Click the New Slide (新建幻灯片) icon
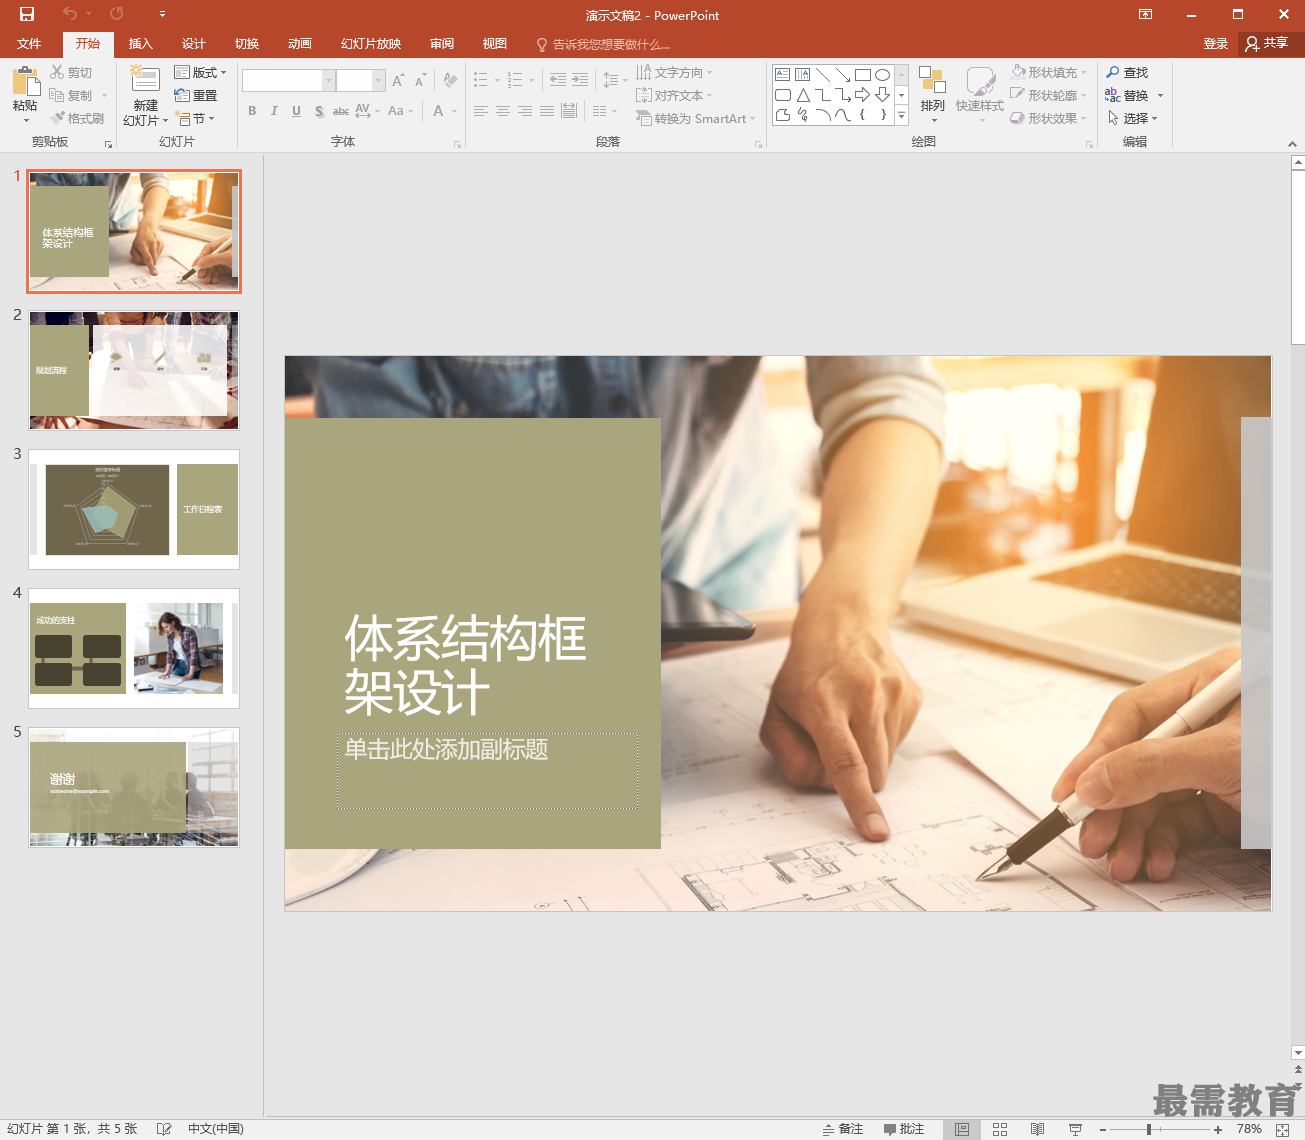 point(145,80)
